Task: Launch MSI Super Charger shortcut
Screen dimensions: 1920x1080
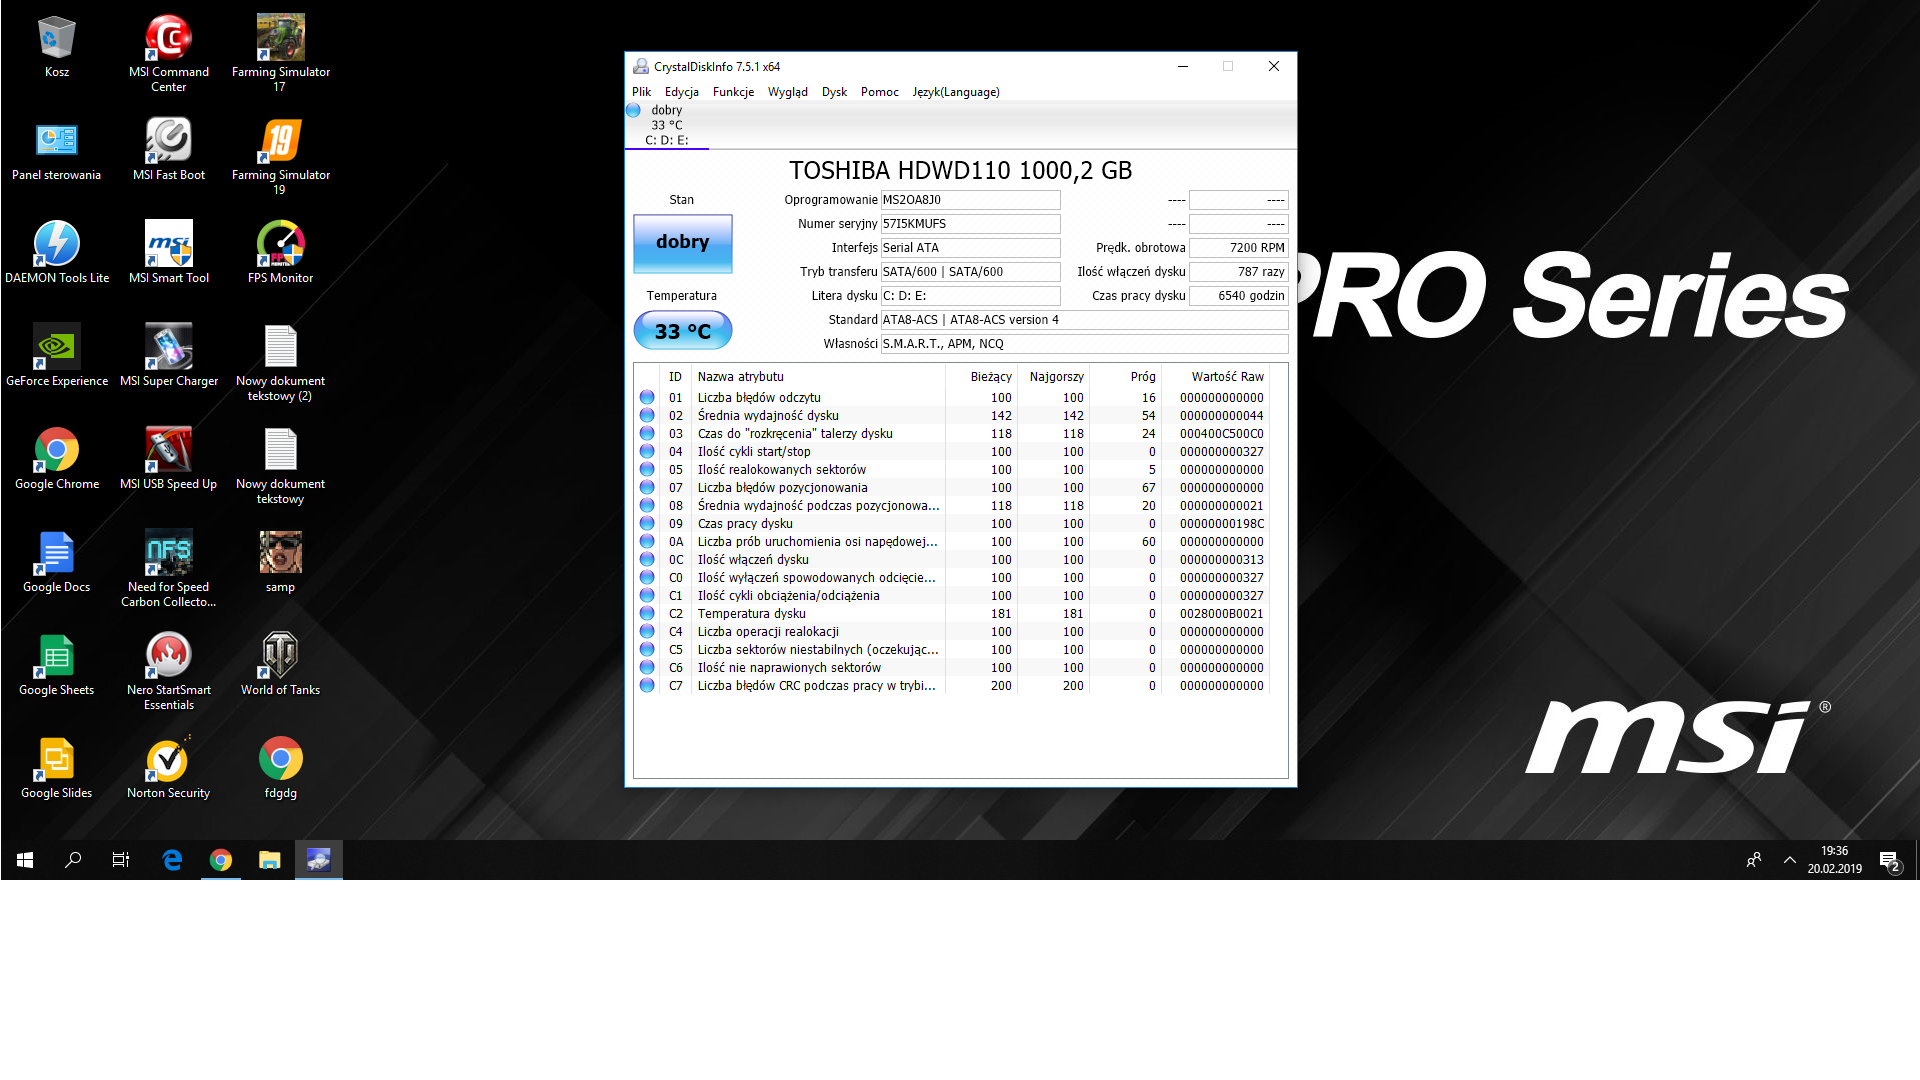Action: point(169,356)
